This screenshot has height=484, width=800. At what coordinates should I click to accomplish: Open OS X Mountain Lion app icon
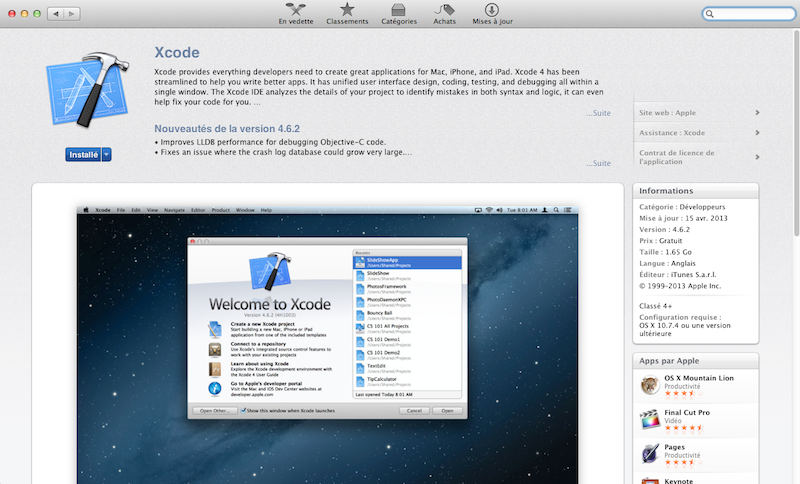pos(650,385)
